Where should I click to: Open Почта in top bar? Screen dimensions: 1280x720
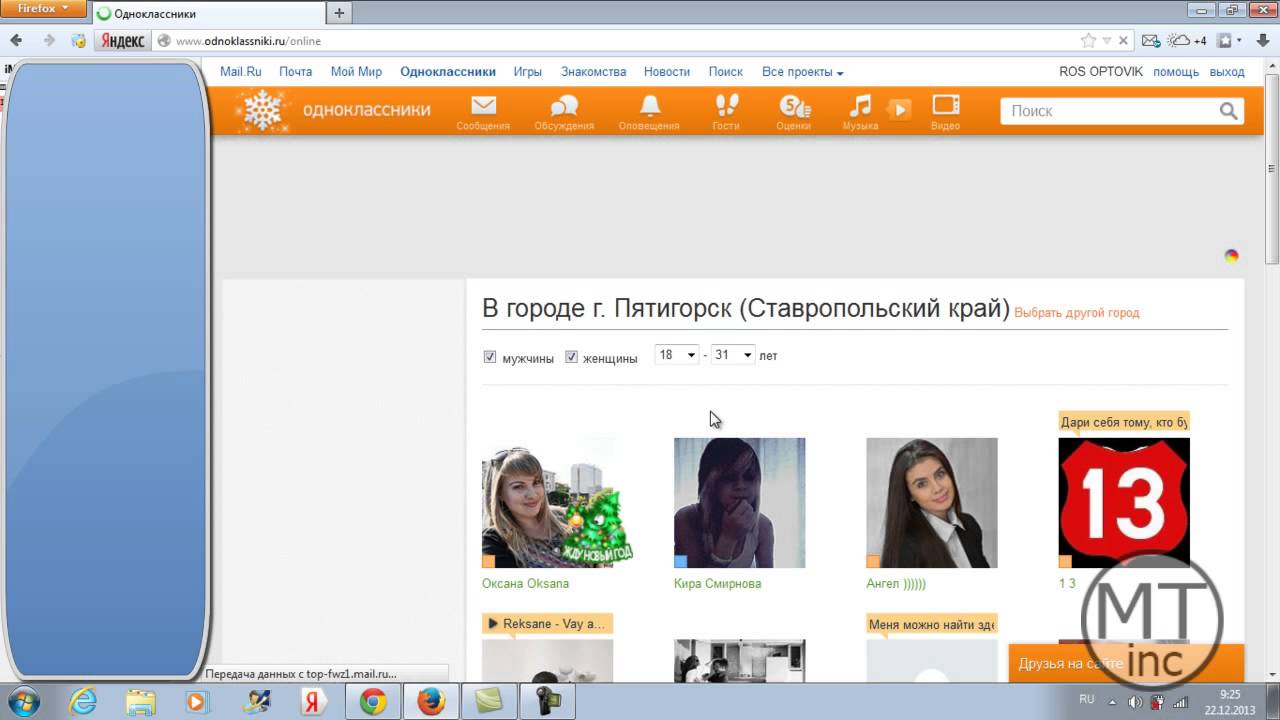[296, 72]
